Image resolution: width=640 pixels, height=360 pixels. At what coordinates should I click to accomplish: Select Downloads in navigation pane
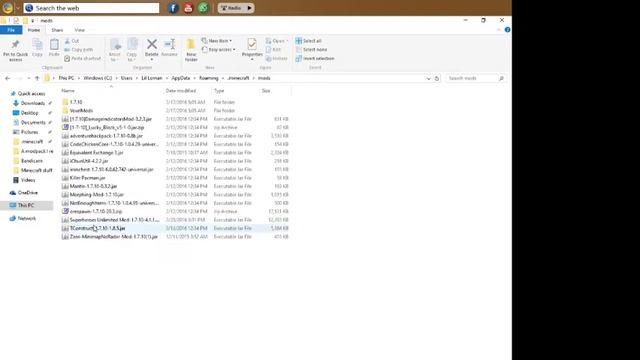tap(33, 103)
